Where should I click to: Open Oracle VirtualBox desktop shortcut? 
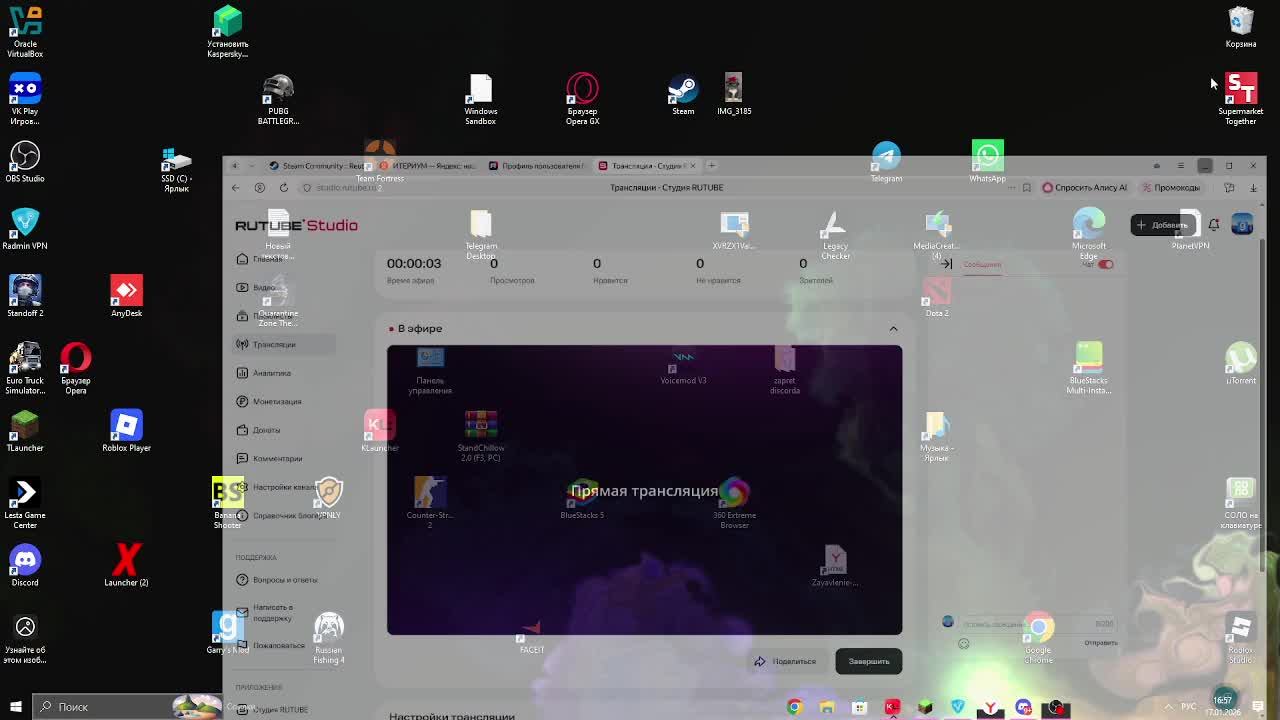click(x=25, y=32)
